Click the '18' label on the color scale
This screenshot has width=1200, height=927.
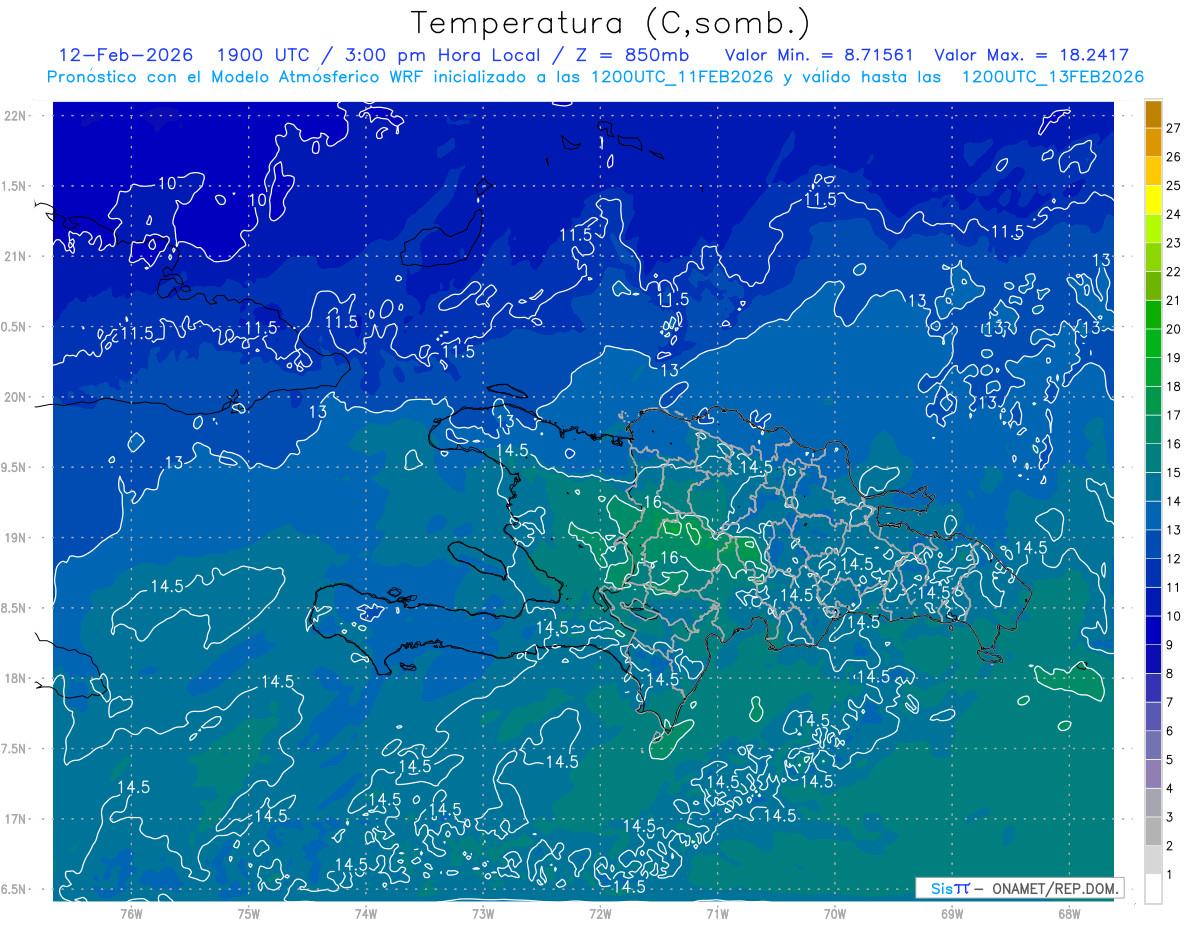[1174, 387]
